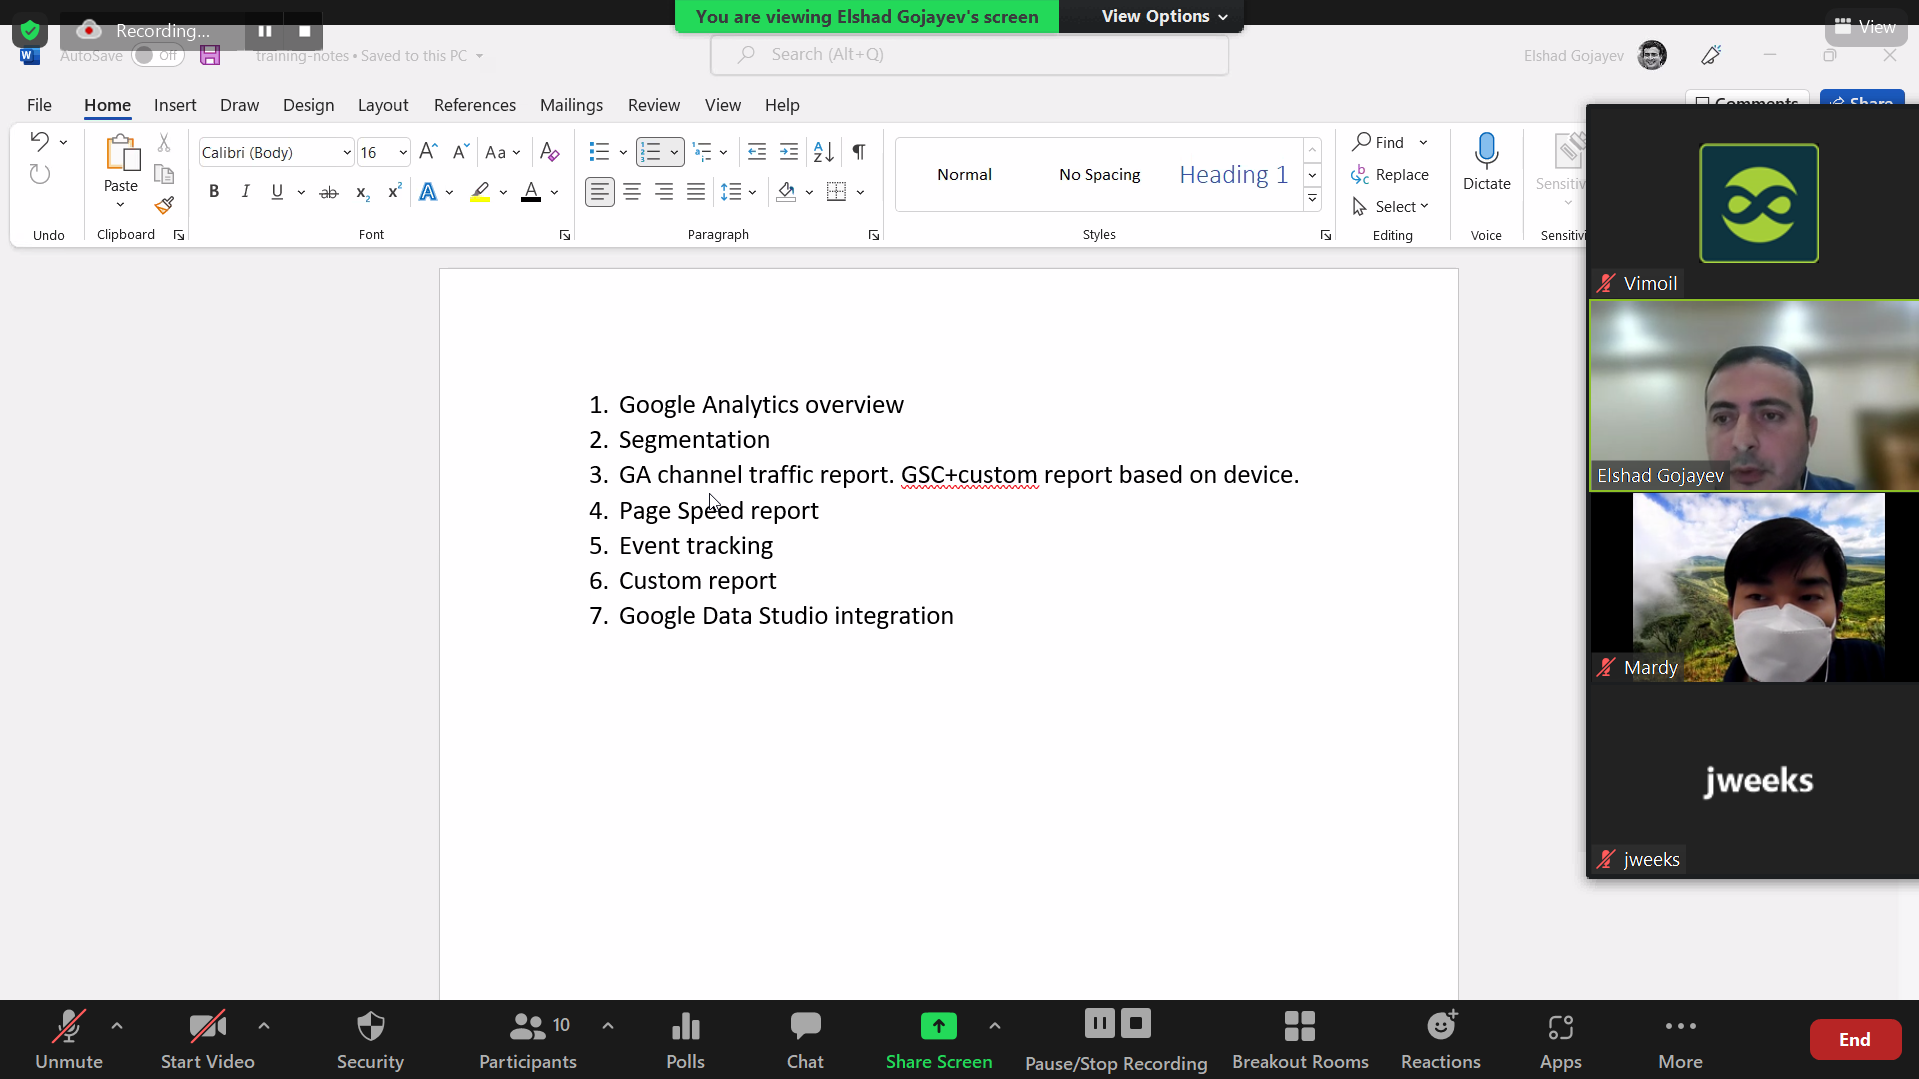
Task: Open Zoom Apps
Action: (x=1560, y=1040)
